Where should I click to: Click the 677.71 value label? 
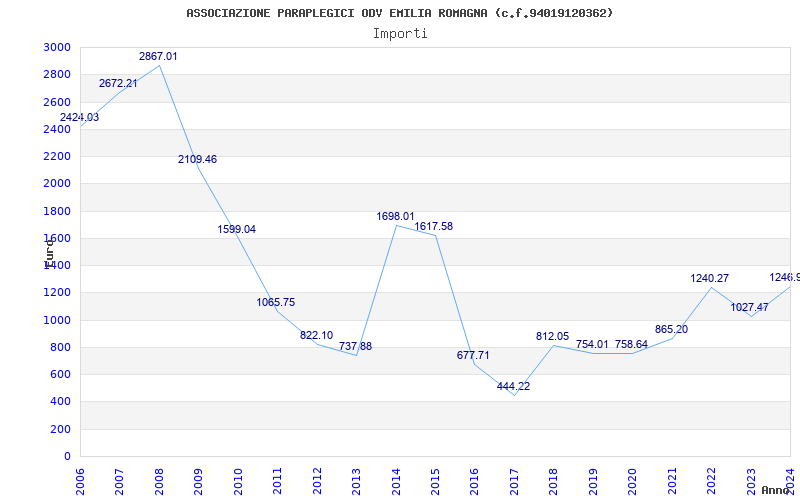[x=473, y=355]
